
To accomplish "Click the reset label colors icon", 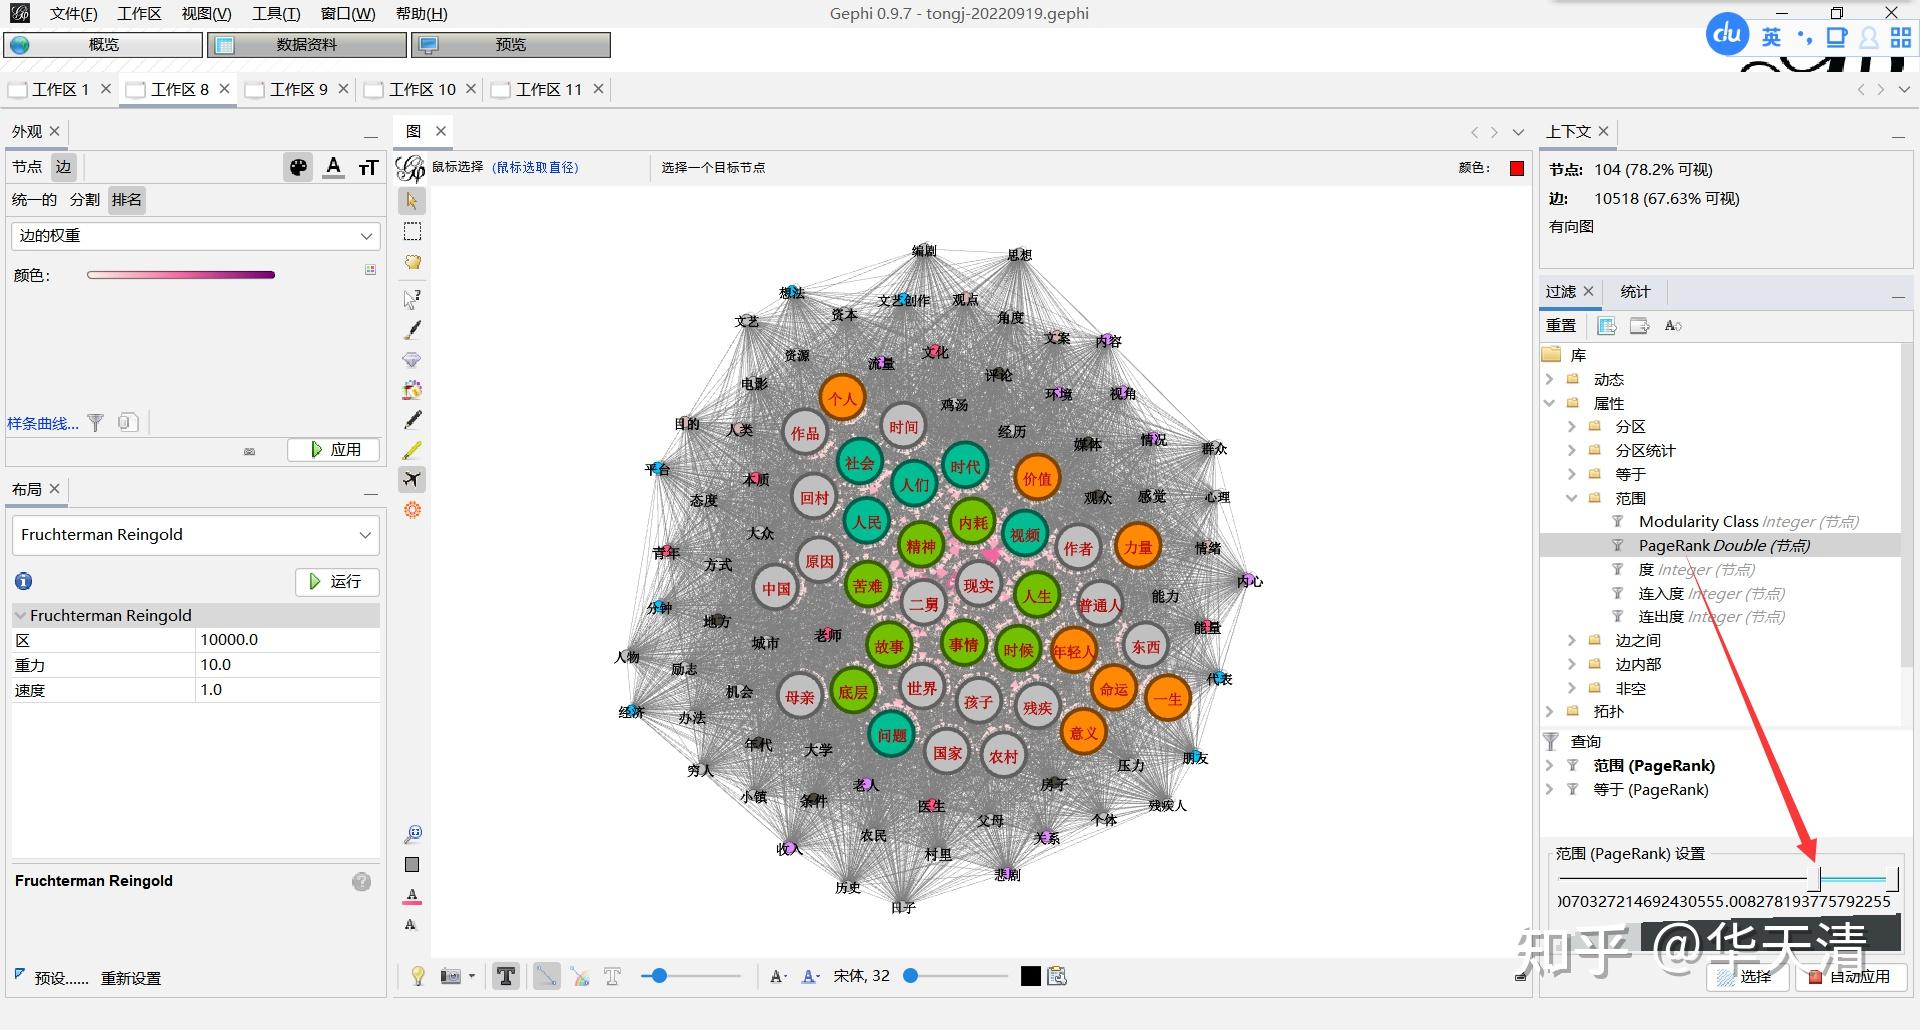I will click(x=412, y=895).
